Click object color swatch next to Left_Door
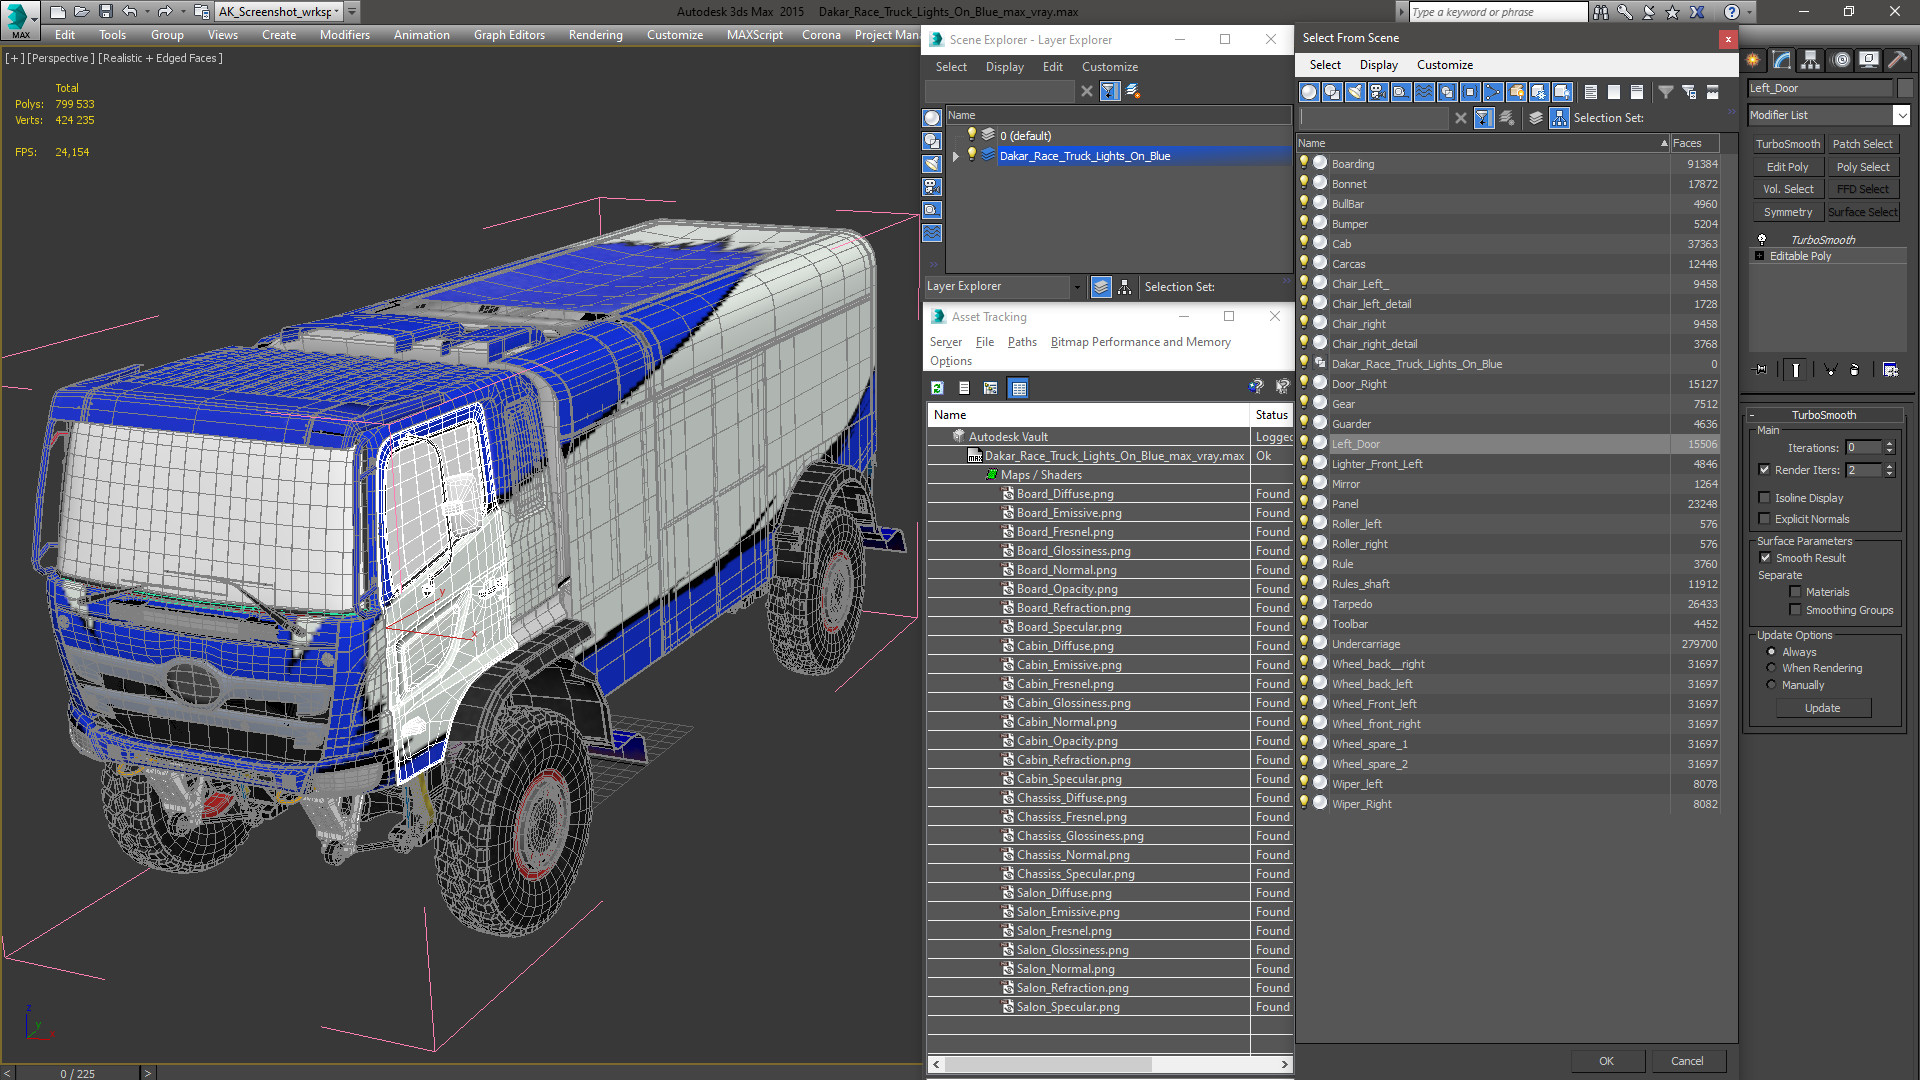1920x1080 pixels. (x=1905, y=88)
